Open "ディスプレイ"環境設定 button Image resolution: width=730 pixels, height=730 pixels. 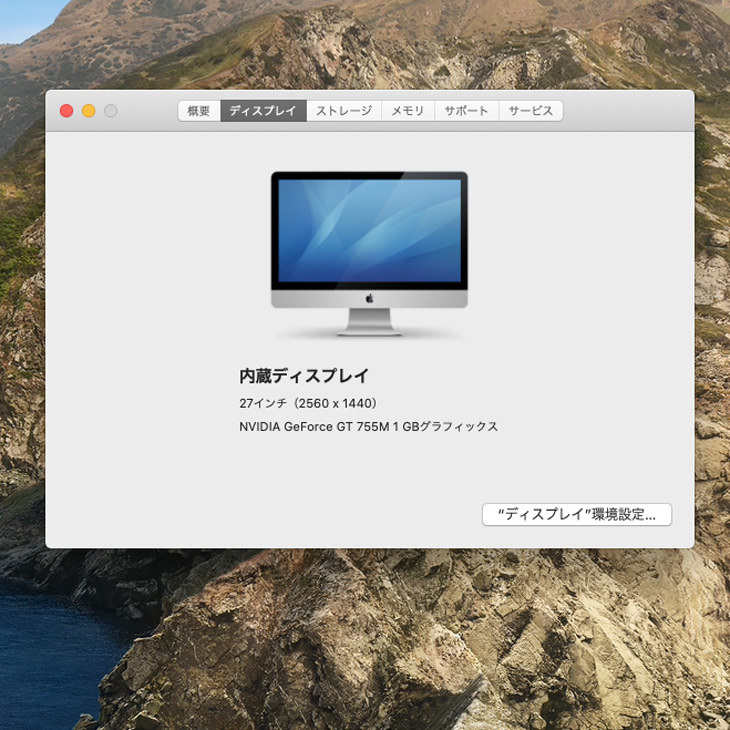pyautogui.click(x=577, y=514)
